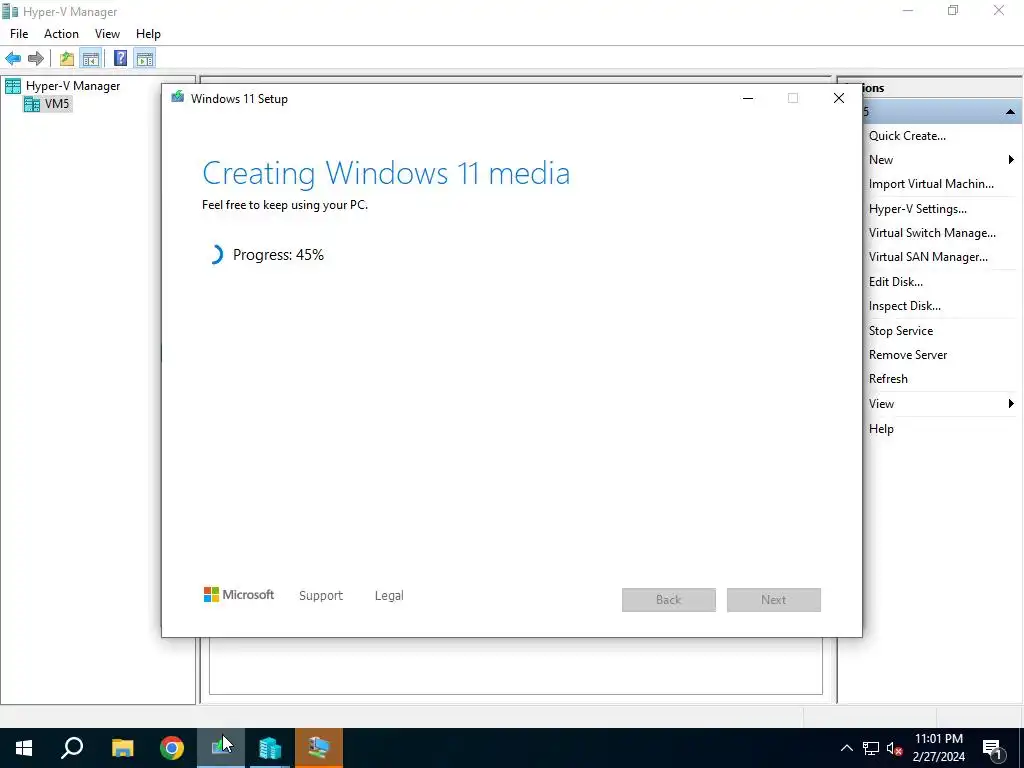Click the Progress spinner indicator
The image size is (1024, 768).
click(x=216, y=255)
